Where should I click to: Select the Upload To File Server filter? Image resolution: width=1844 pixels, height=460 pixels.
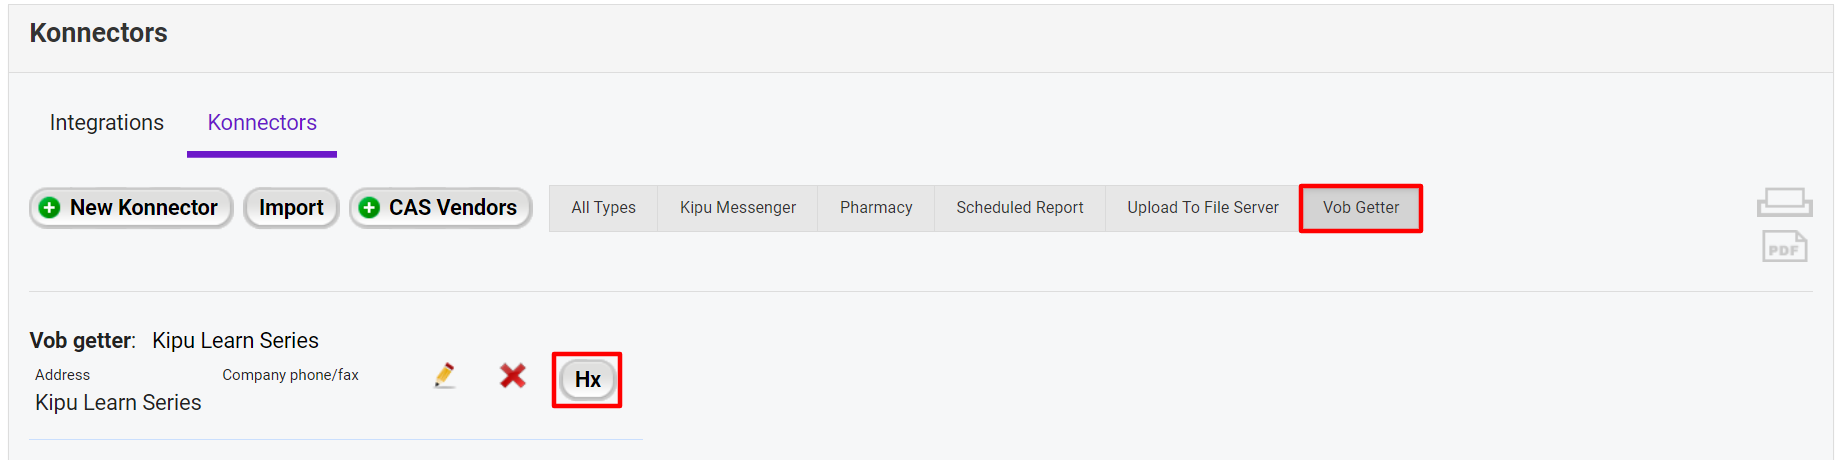coord(1203,208)
